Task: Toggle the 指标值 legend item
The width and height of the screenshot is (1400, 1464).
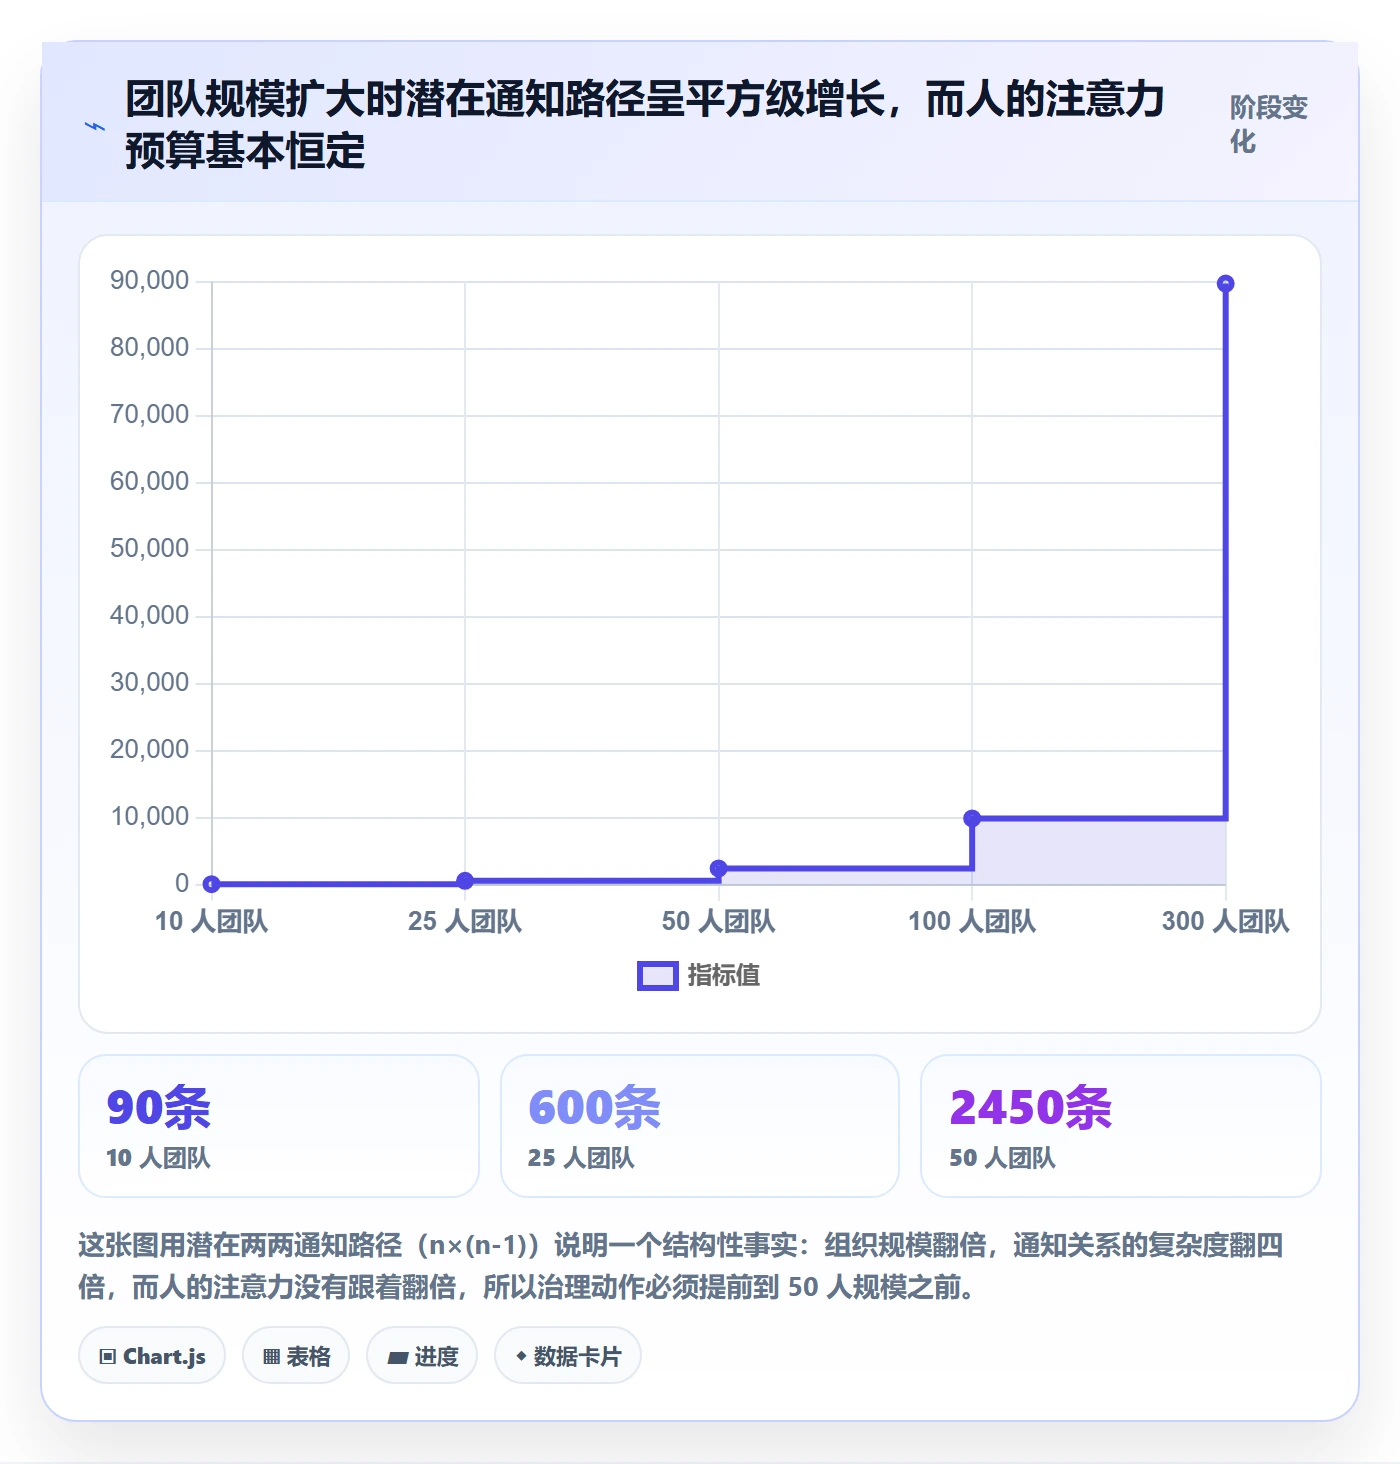Action: click(699, 975)
